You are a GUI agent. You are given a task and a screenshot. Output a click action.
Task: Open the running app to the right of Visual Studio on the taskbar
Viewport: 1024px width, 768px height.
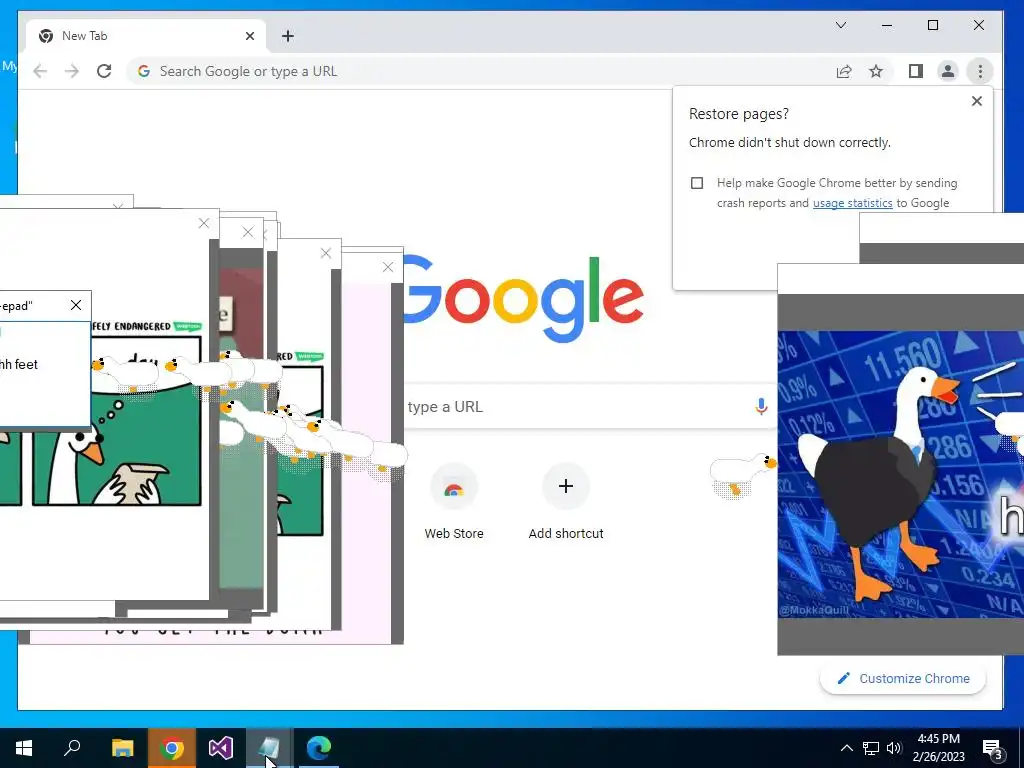tap(269, 748)
